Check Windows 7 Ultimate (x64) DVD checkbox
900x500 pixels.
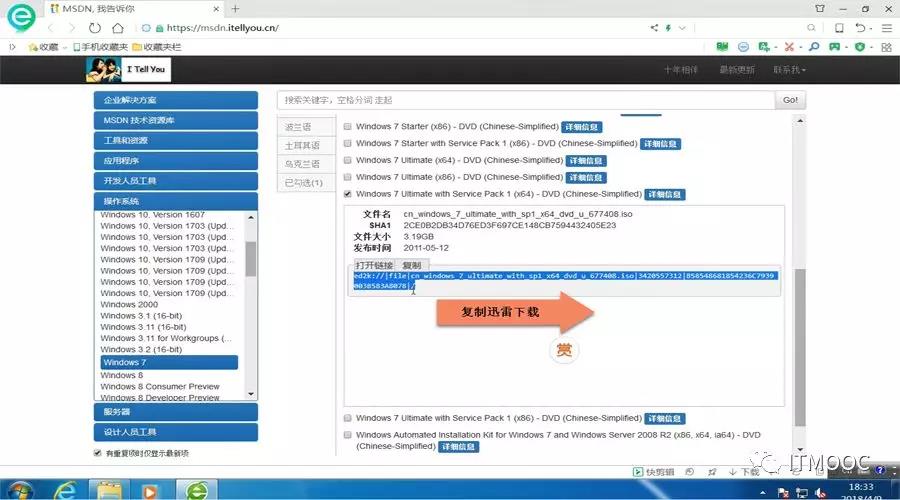347,160
